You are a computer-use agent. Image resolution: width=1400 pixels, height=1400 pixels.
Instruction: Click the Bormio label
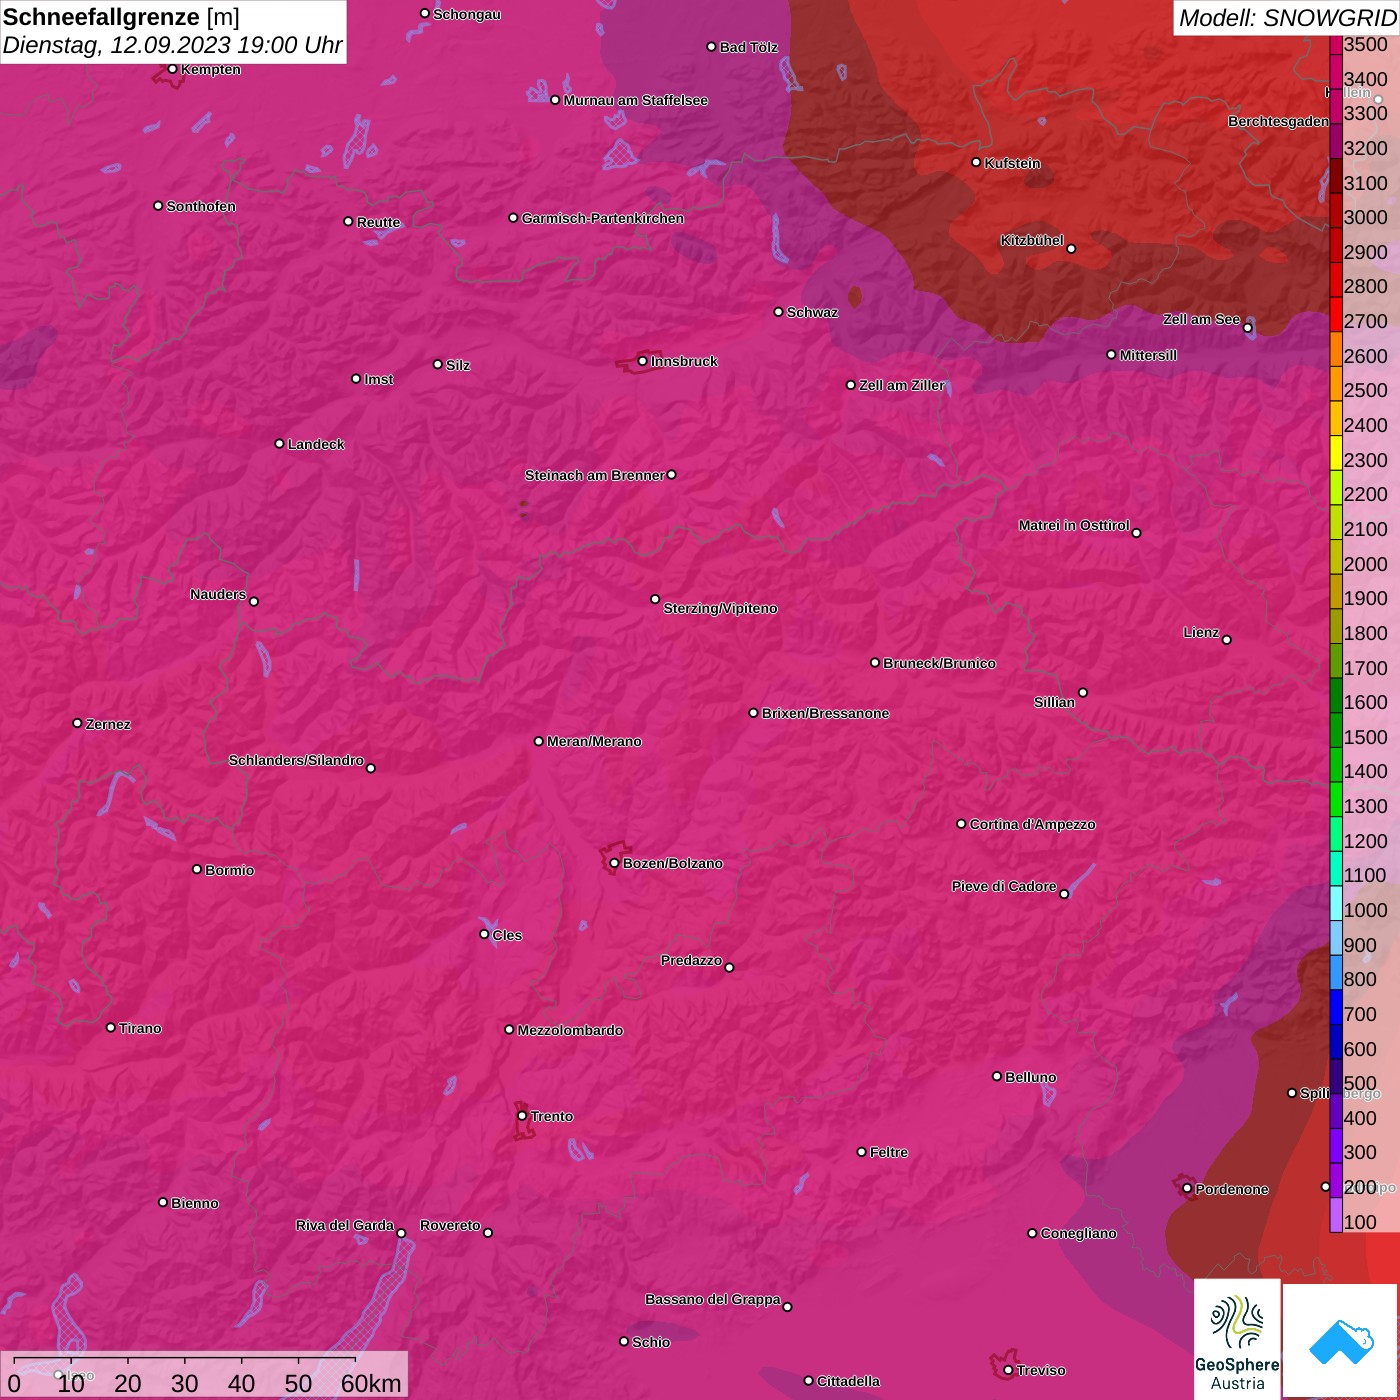click(x=229, y=870)
